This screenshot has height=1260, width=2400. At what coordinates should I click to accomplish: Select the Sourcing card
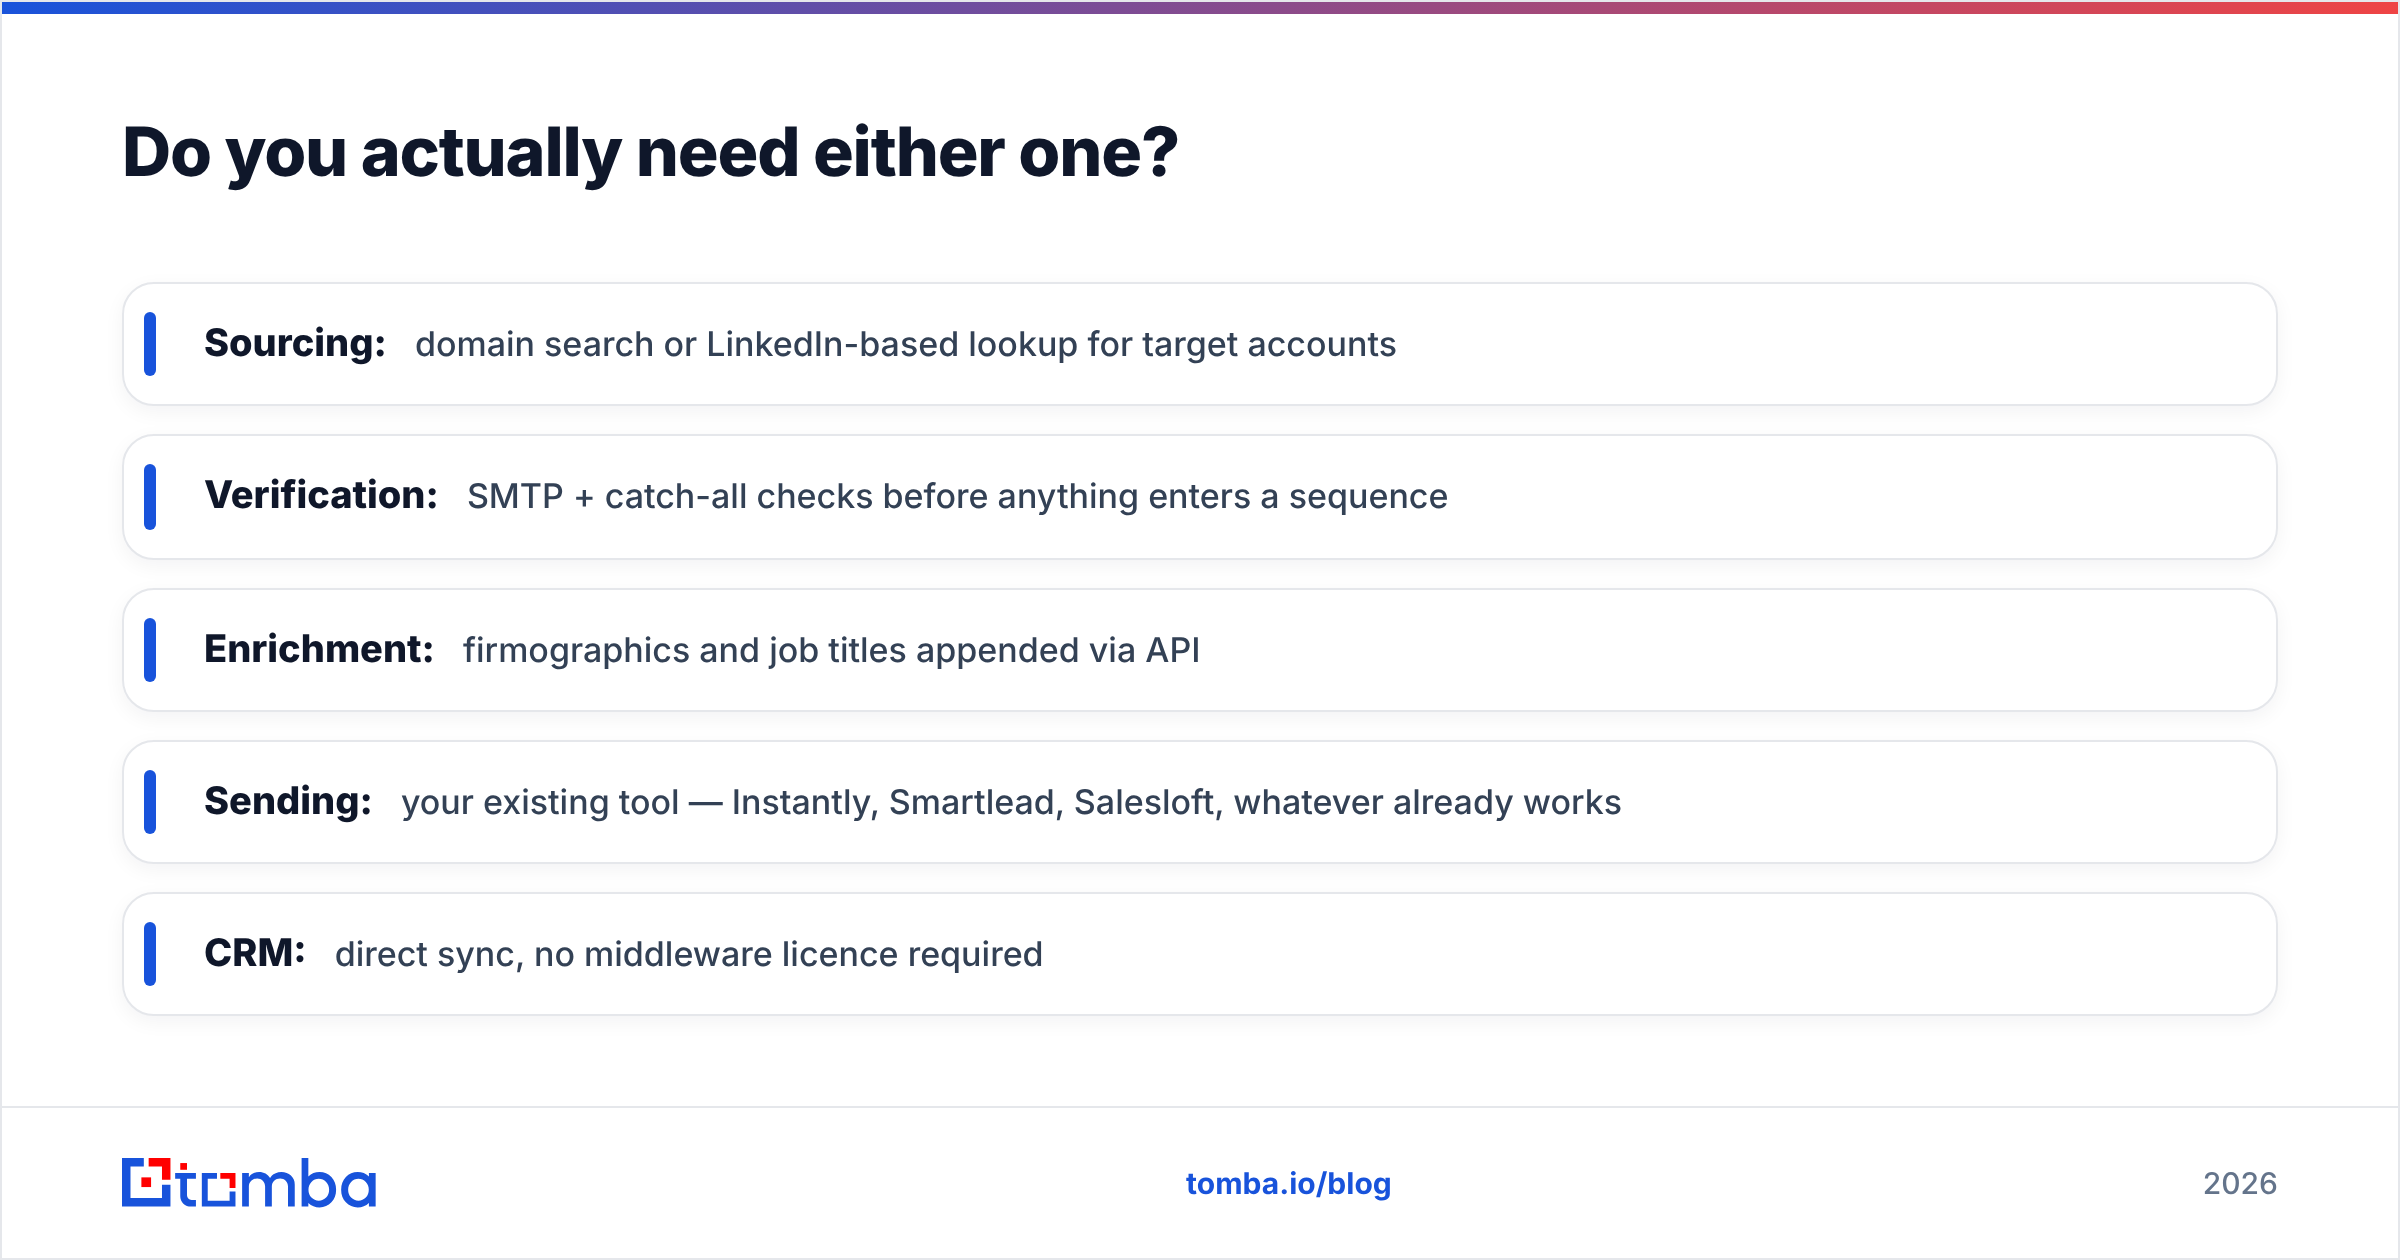(1200, 344)
